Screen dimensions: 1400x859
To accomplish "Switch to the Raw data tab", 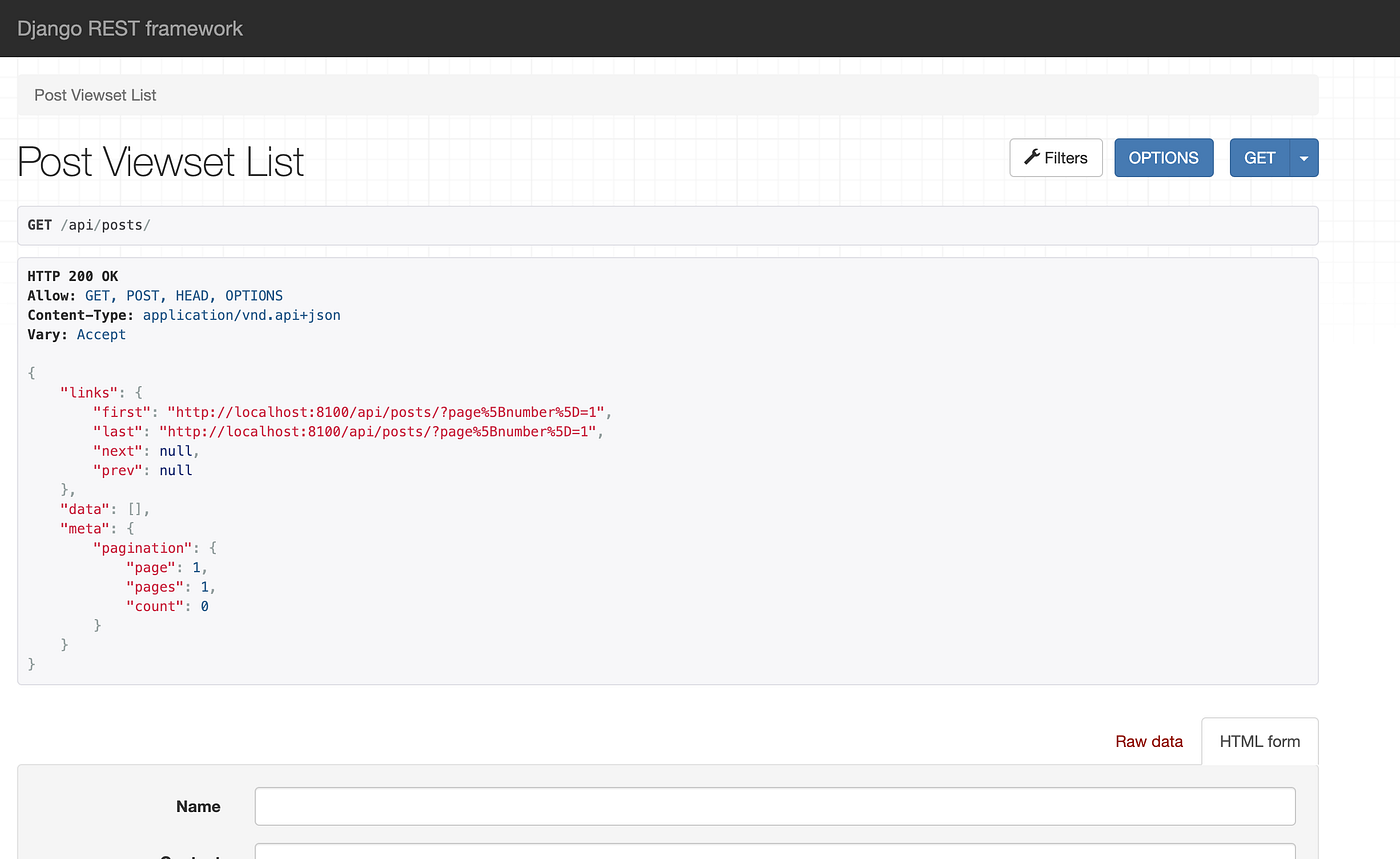I will coord(1148,741).
